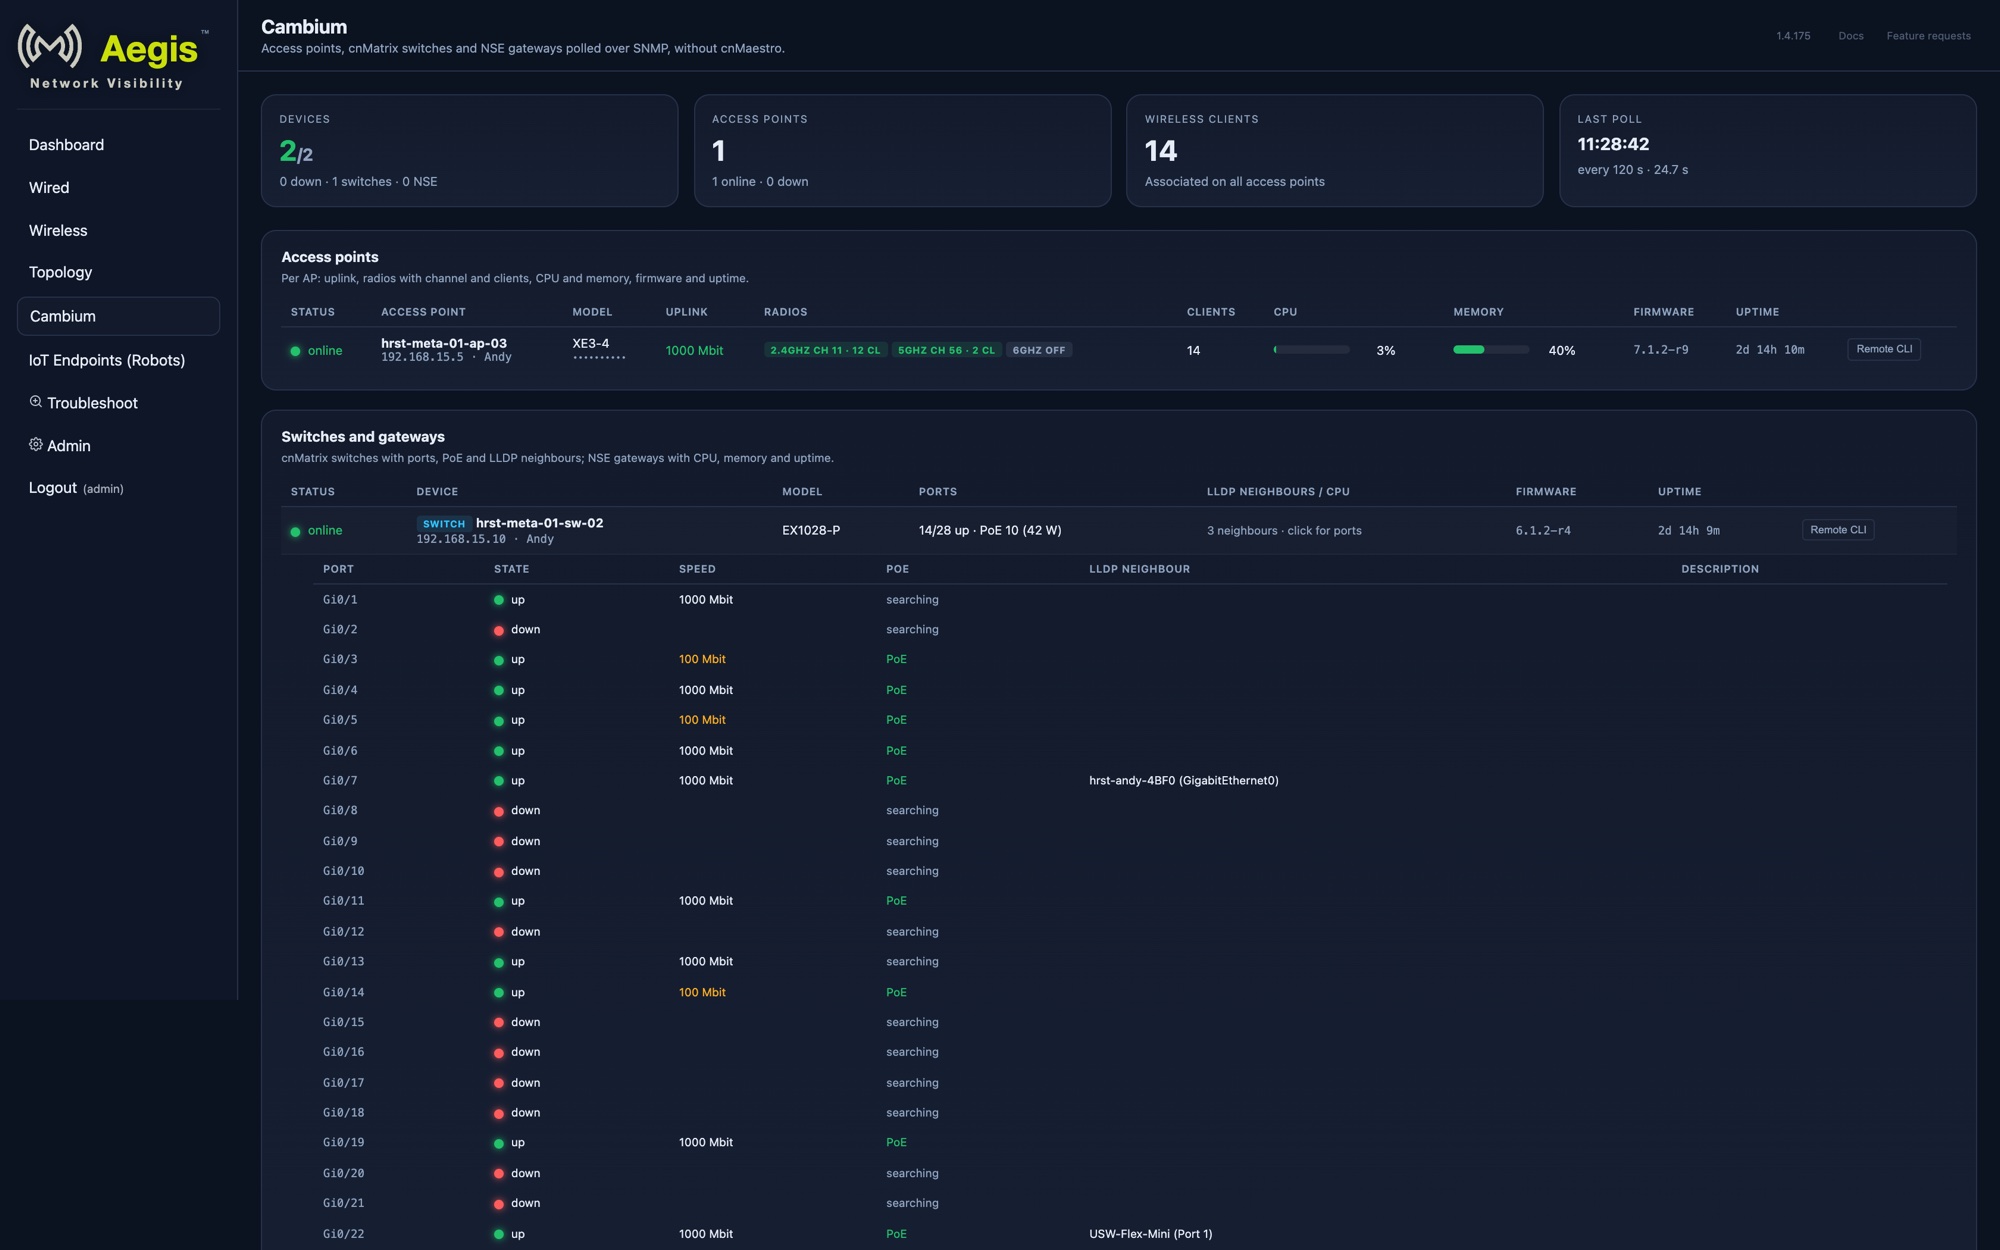Click the access point memory usage bar
The height and width of the screenshot is (1250, 2000).
[x=1491, y=350]
